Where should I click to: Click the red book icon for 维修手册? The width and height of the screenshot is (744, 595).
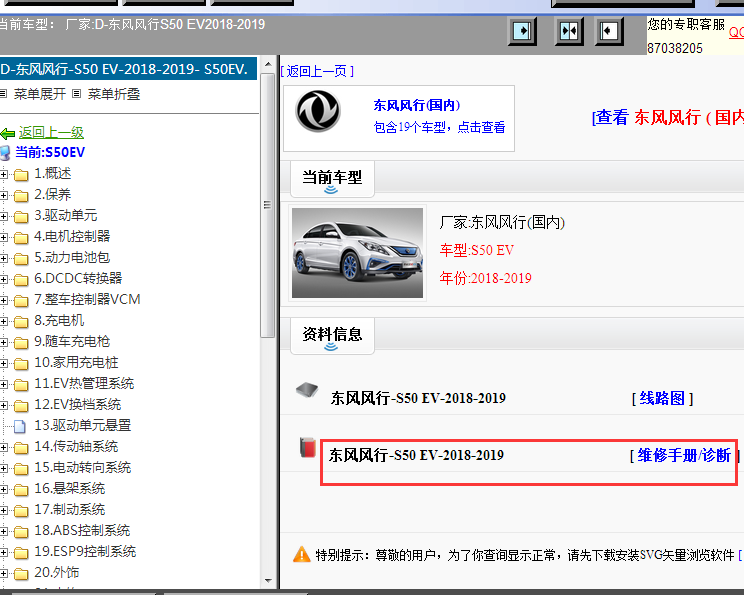coord(308,447)
